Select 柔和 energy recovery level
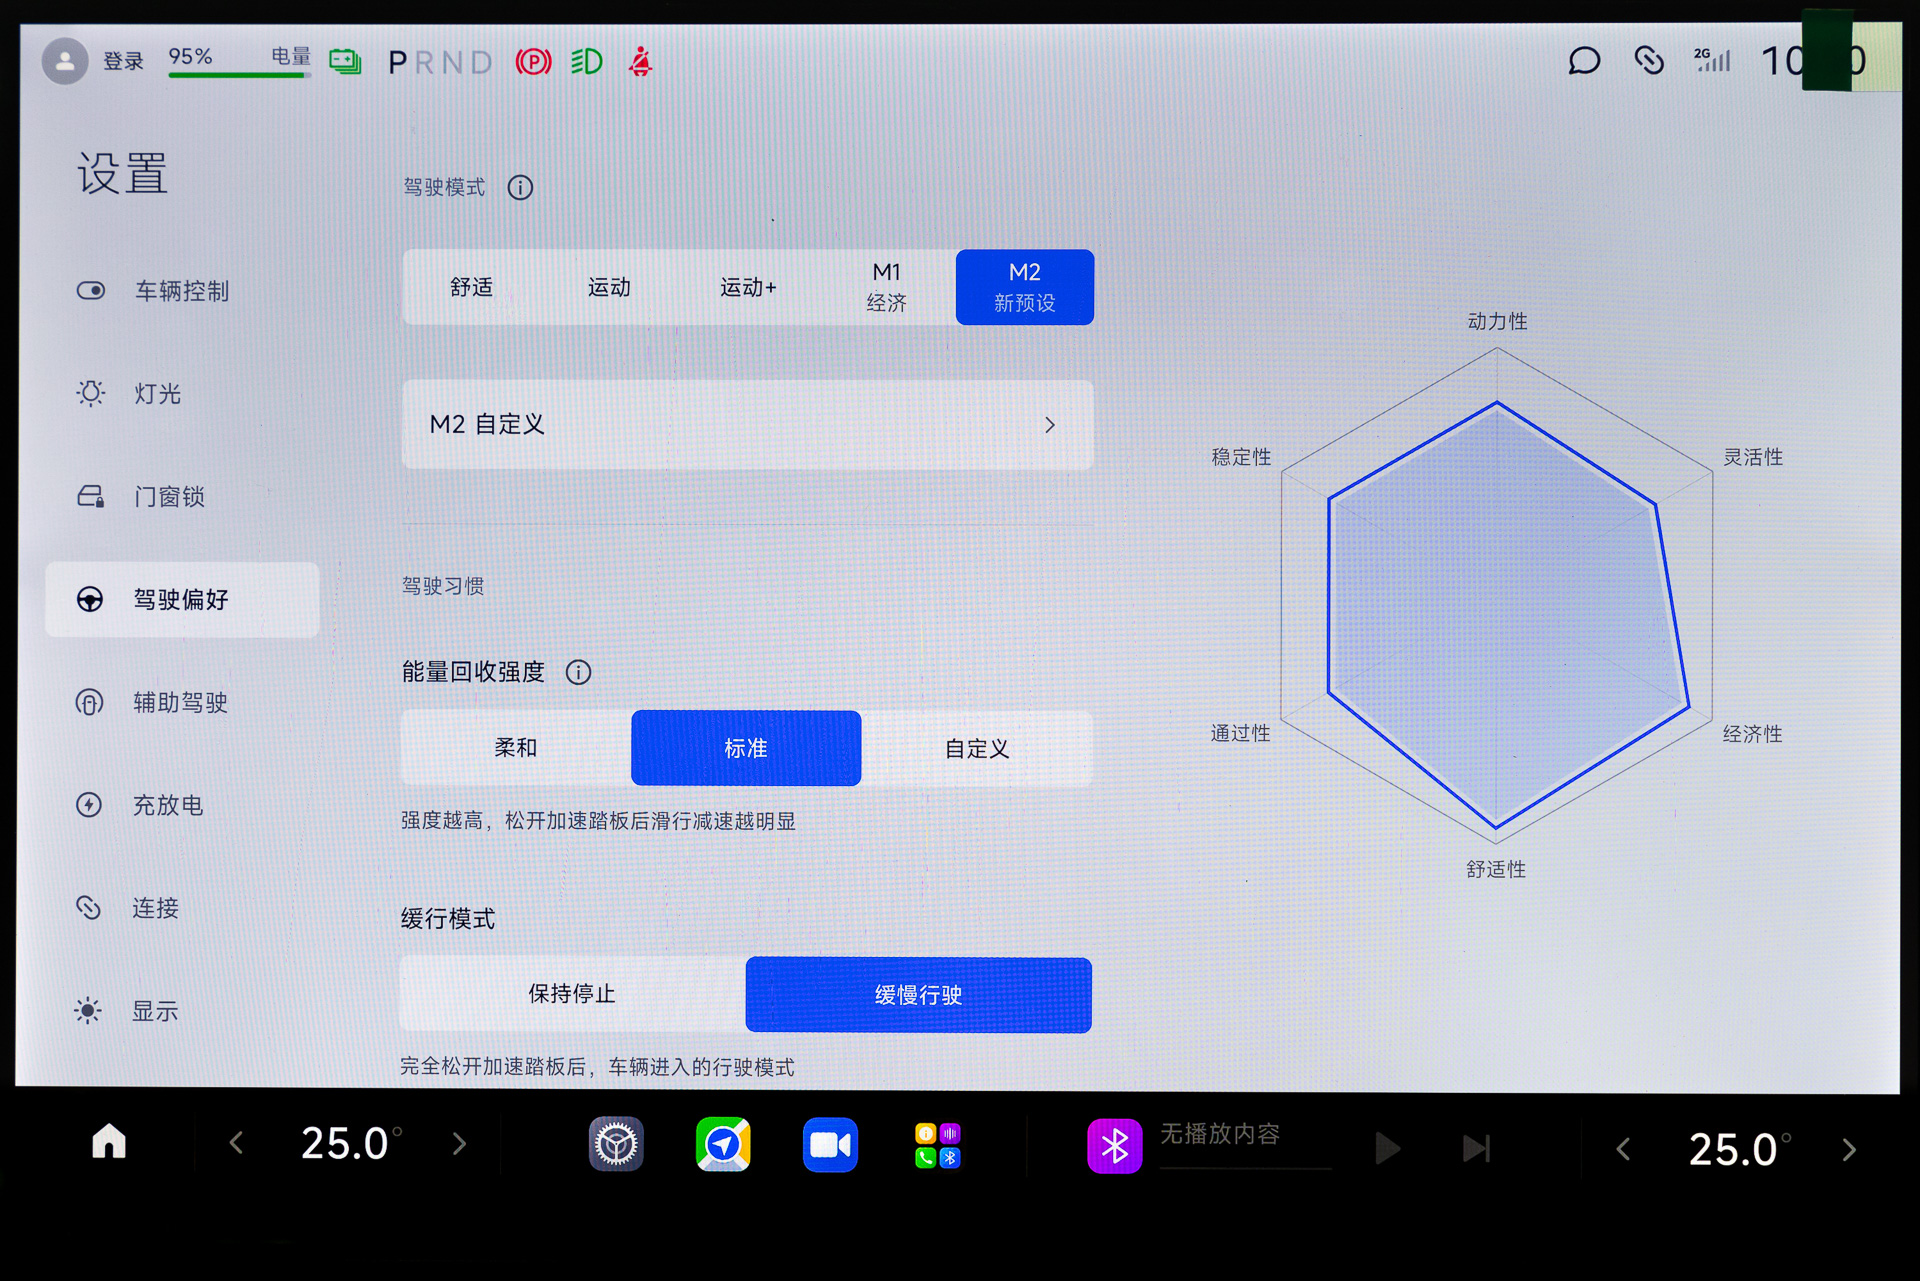 (516, 748)
